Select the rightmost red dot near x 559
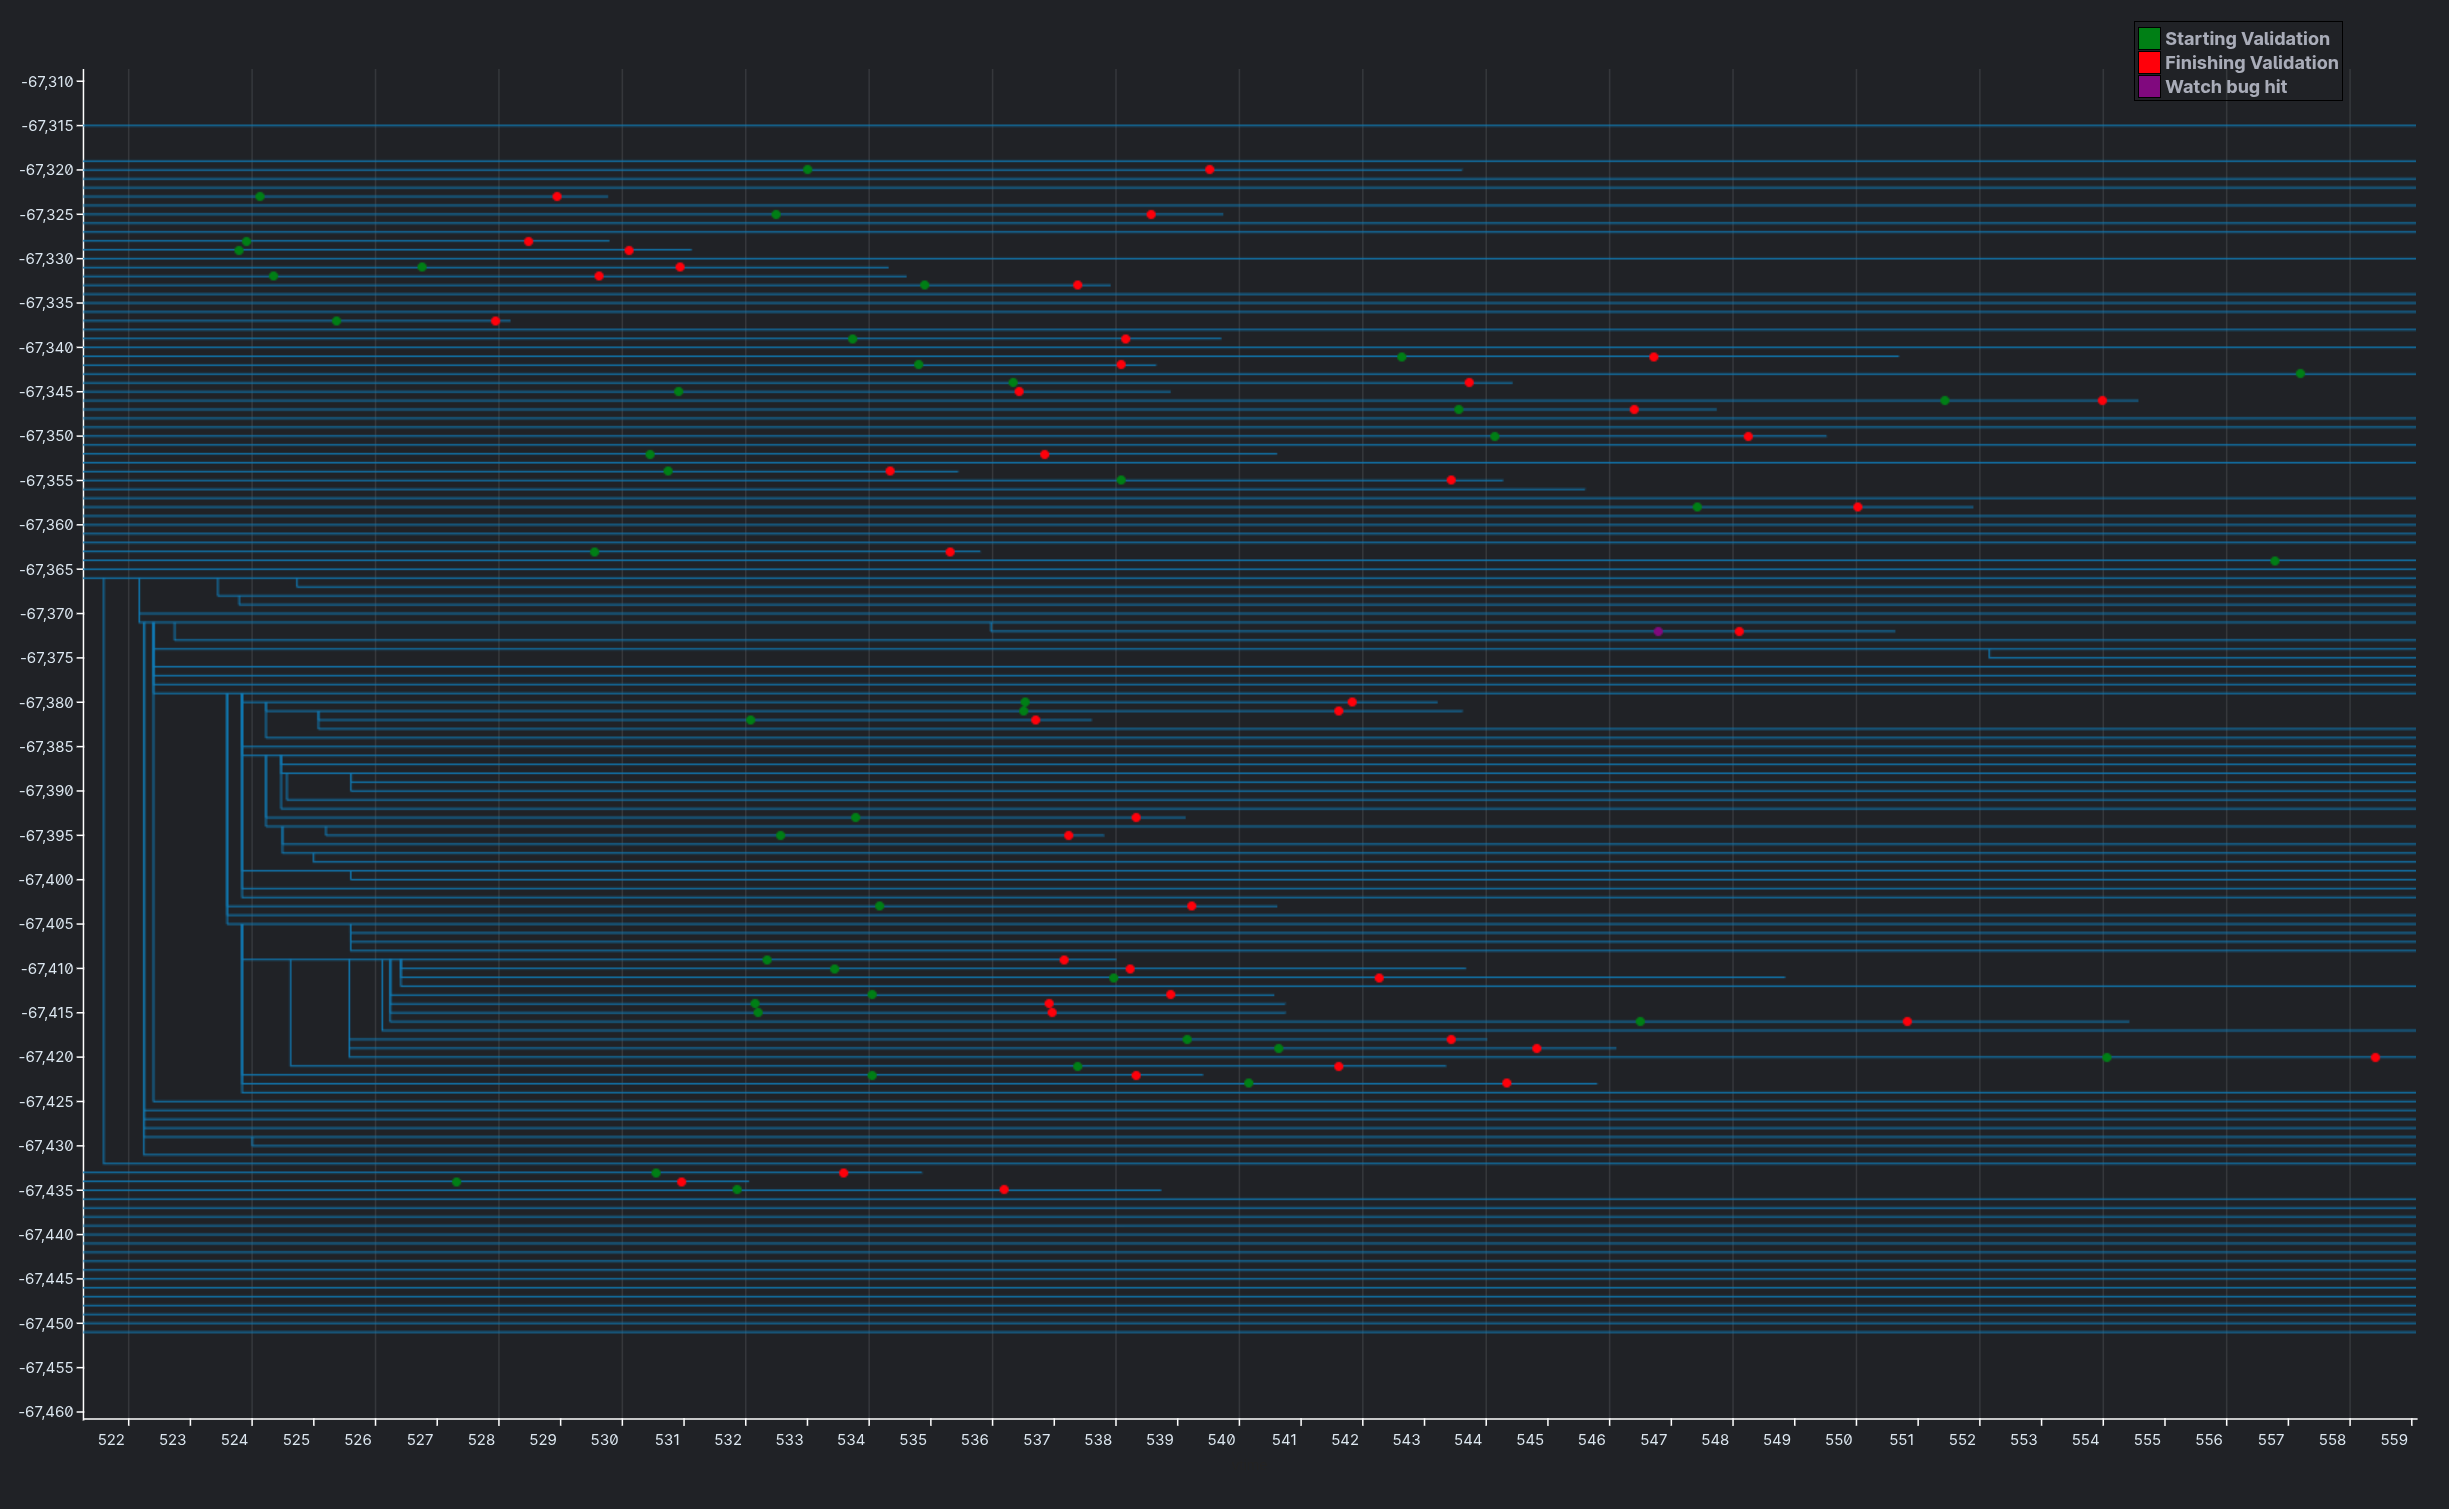2449x1509 pixels. pyautogui.click(x=2375, y=1058)
